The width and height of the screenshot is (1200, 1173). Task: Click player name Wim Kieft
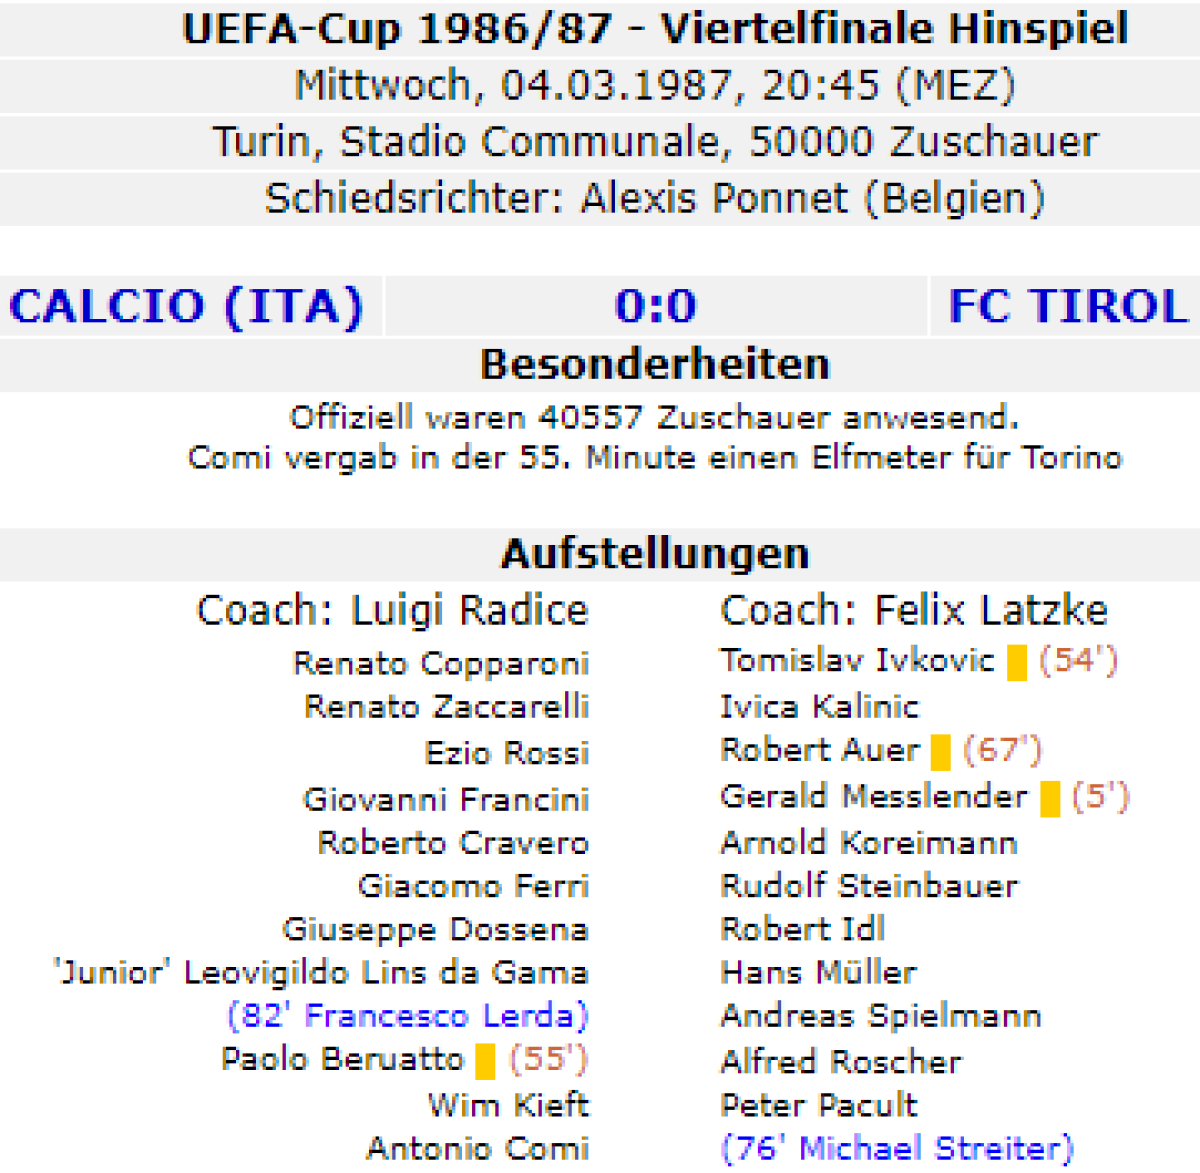pyautogui.click(x=508, y=1104)
